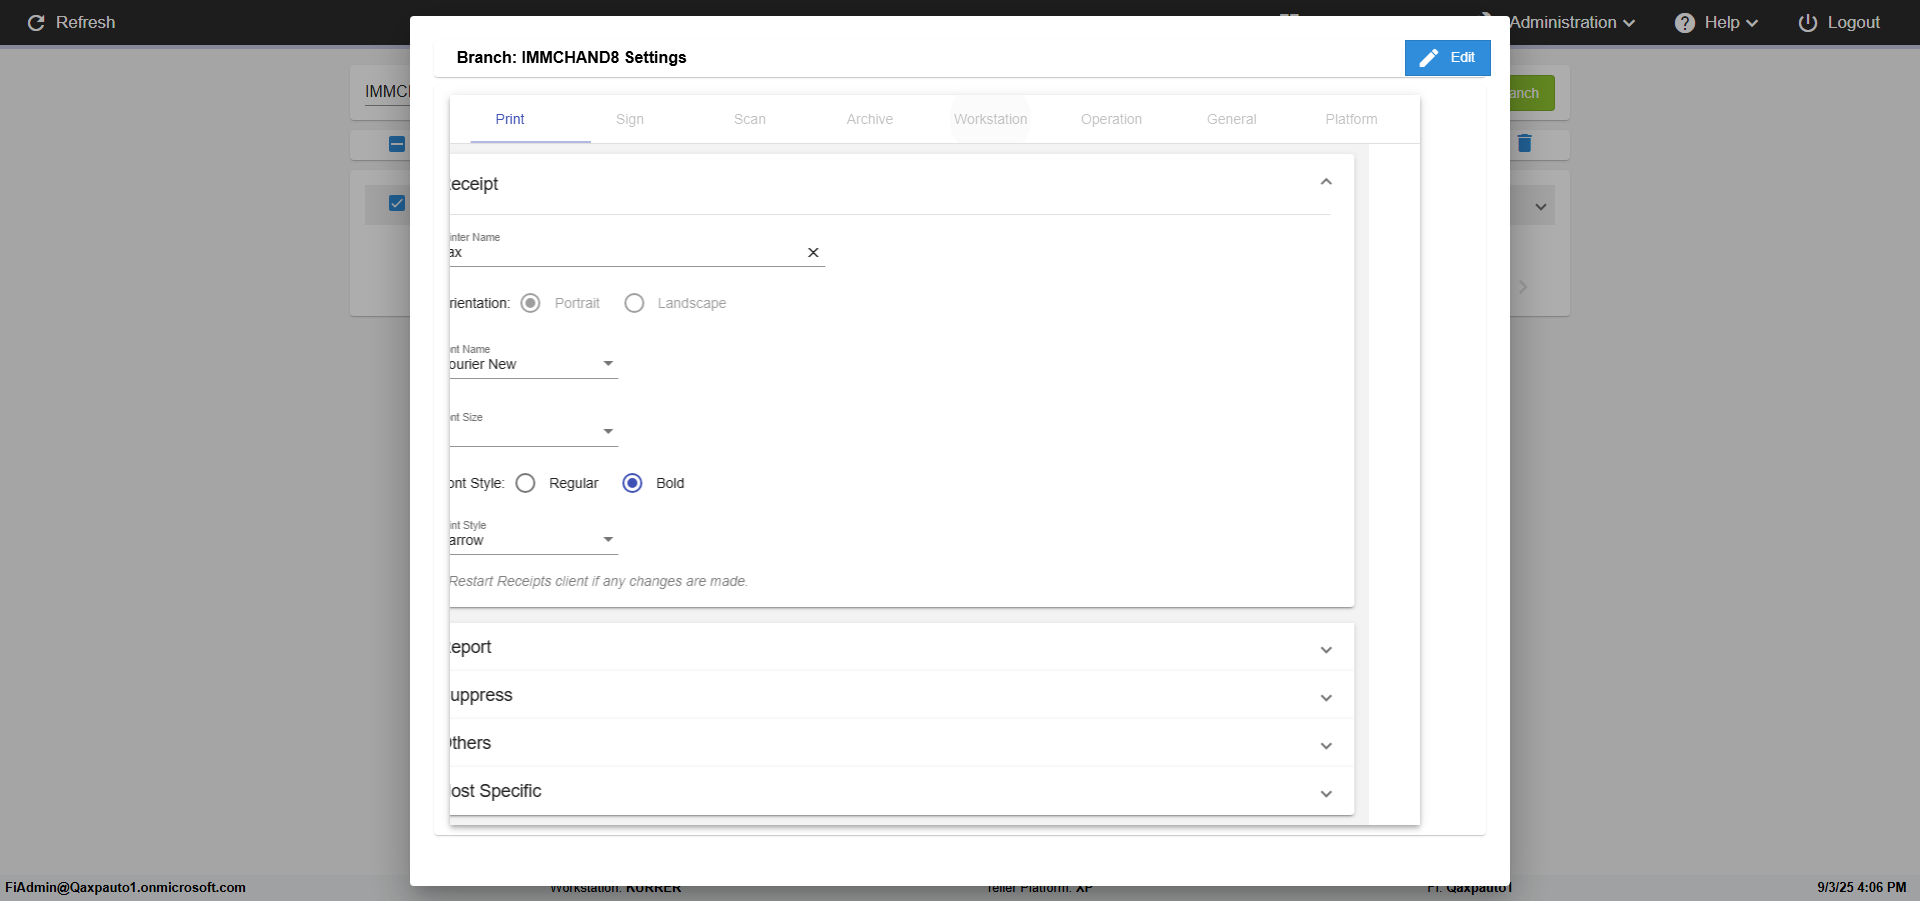This screenshot has width=1920, height=901.
Task: Click the Logout label
Action: pos(1853,23)
